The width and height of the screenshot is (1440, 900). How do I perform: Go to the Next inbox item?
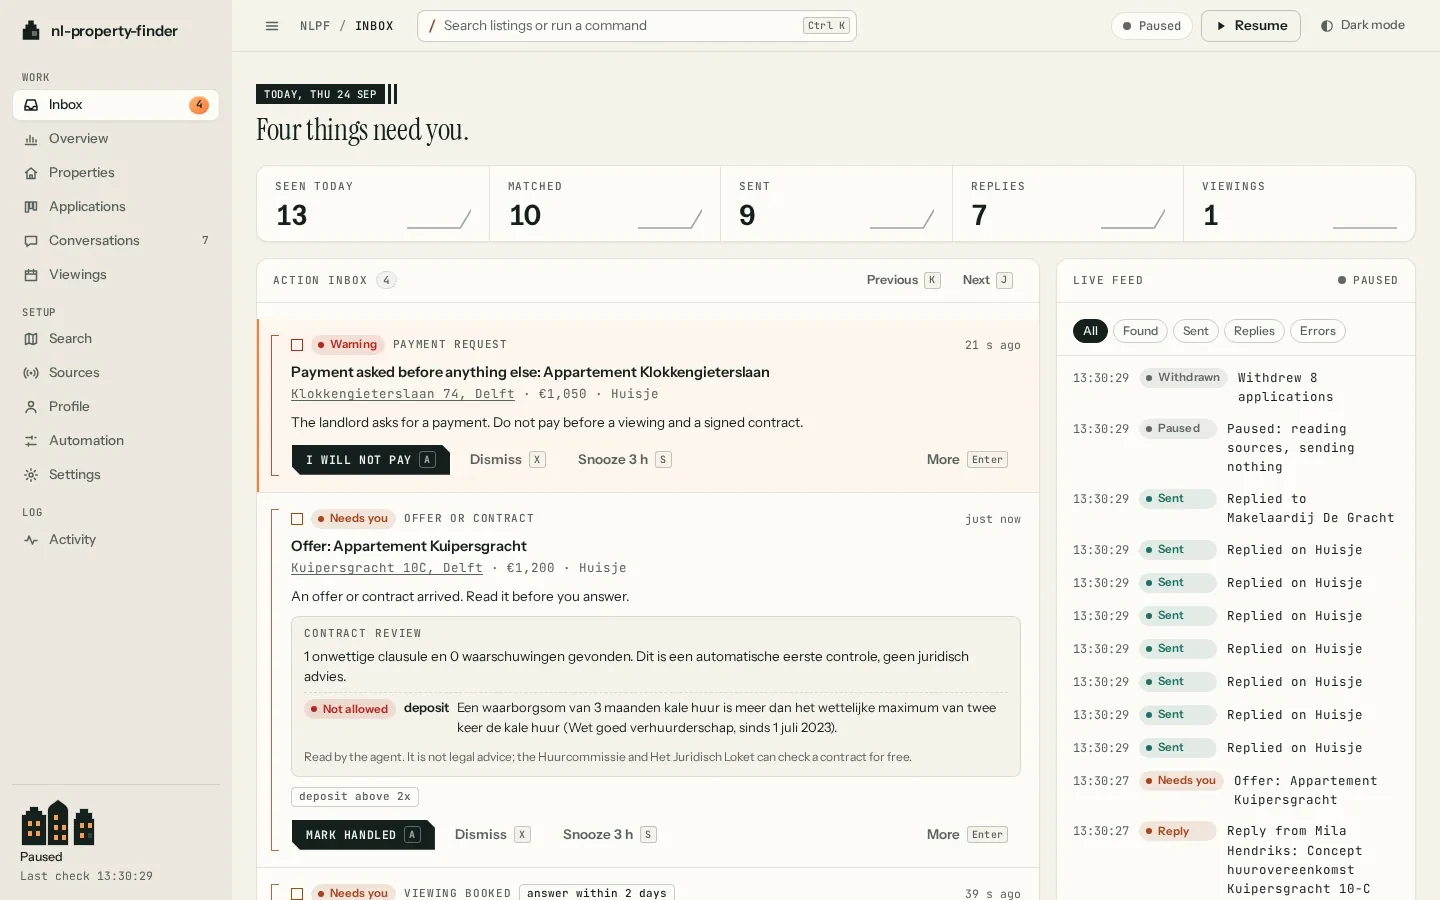coord(988,280)
